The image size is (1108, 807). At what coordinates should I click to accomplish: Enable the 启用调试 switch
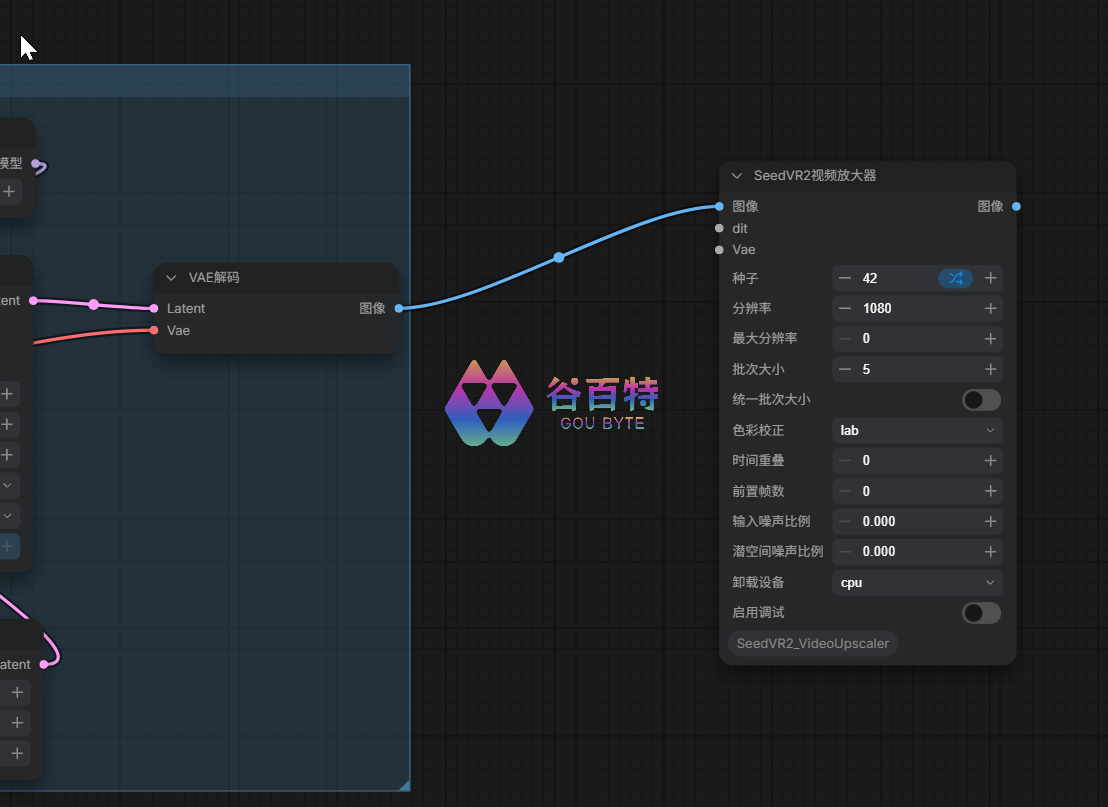click(x=982, y=613)
